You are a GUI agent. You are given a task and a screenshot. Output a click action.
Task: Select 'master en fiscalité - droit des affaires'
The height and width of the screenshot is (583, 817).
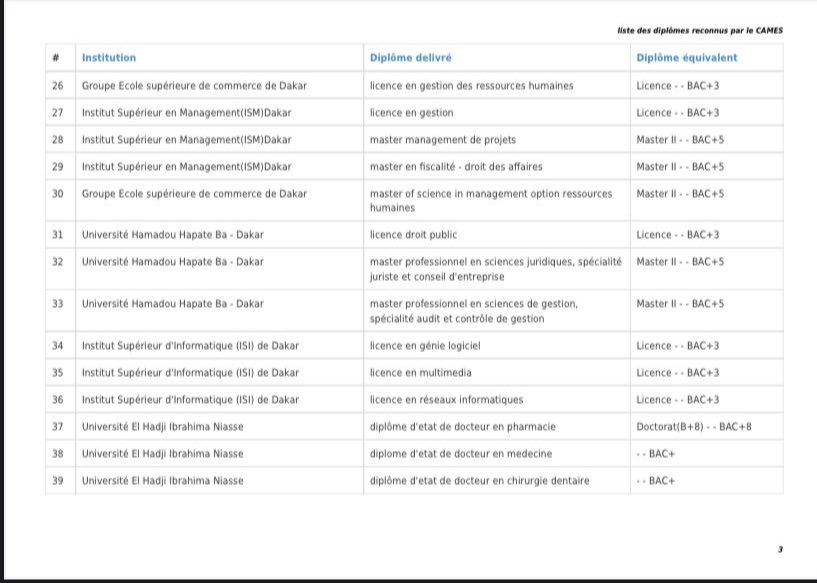456,167
